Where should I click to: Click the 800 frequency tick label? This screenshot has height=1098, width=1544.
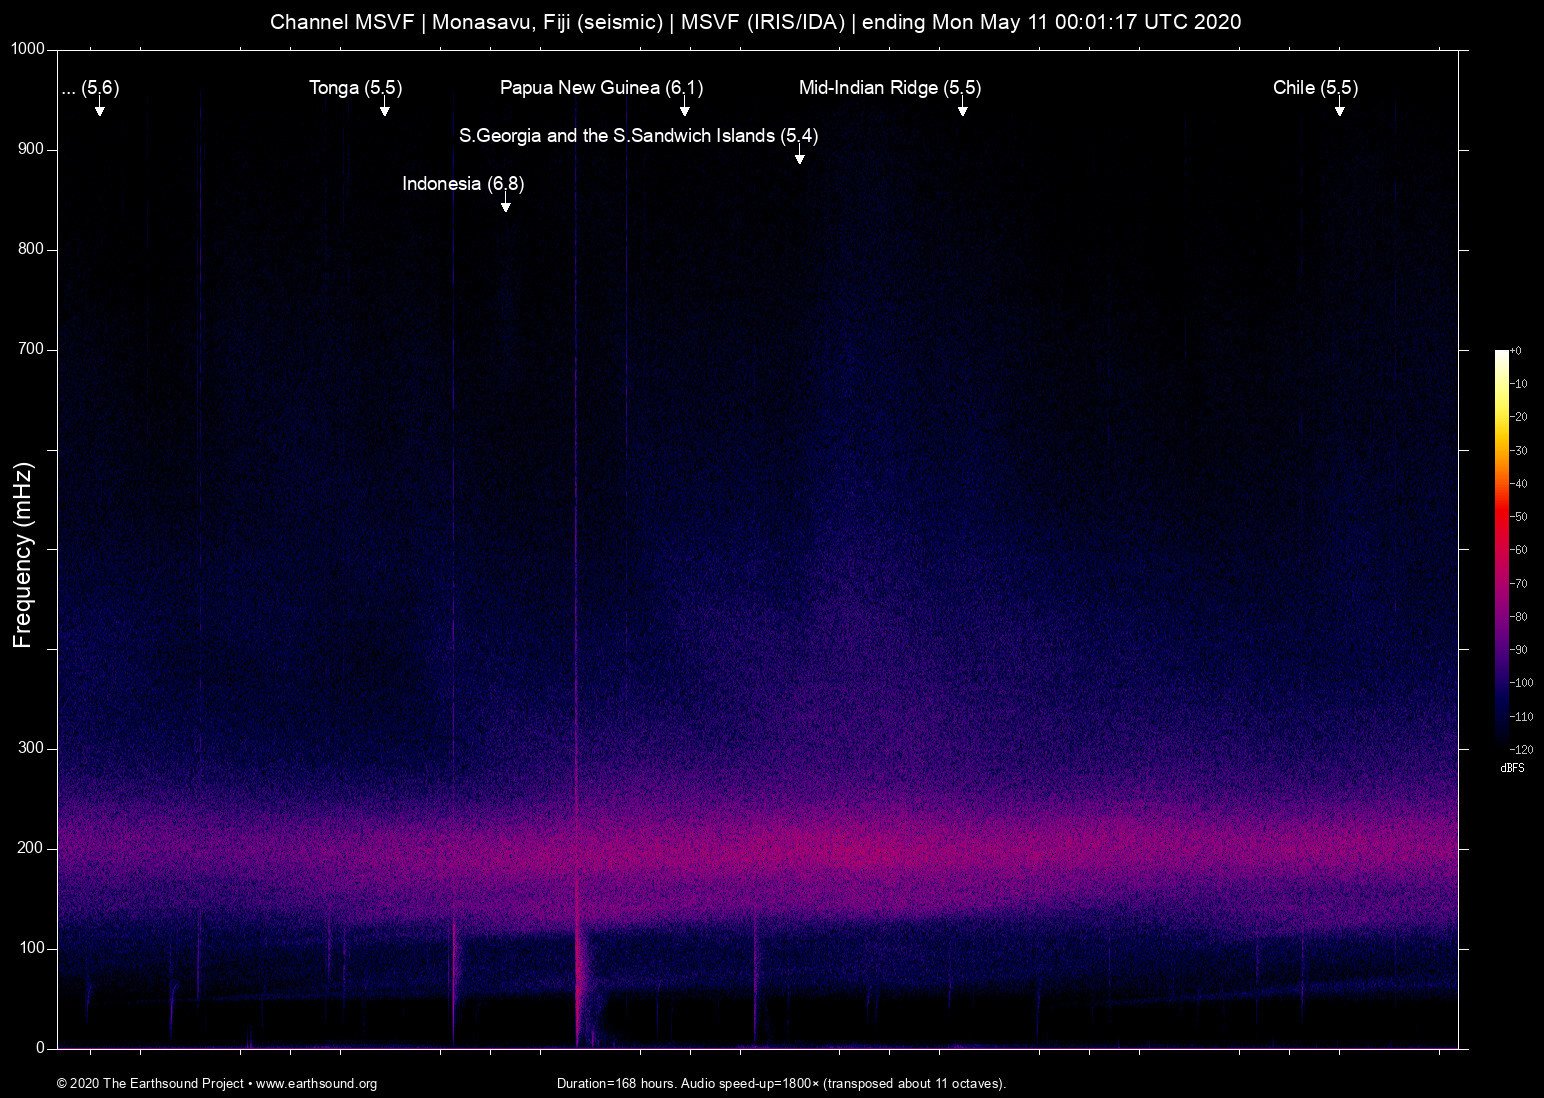click(32, 250)
